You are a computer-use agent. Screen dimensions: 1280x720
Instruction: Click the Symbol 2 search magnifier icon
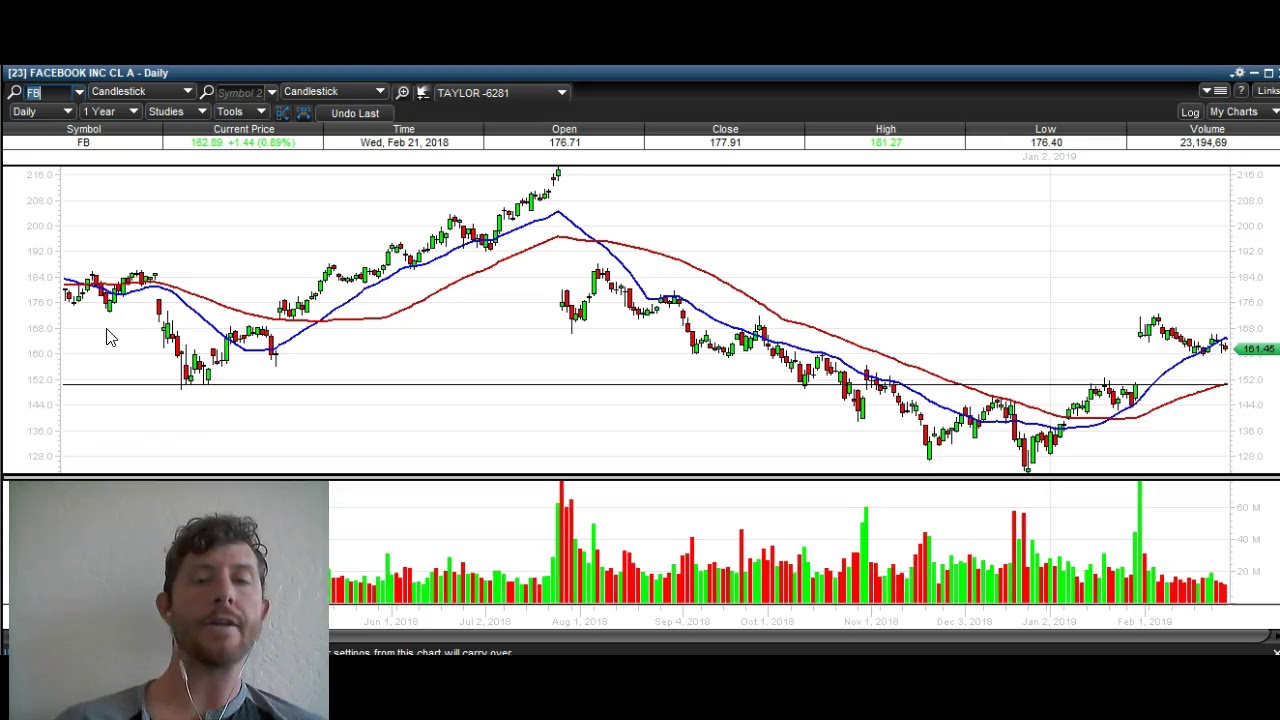[x=207, y=92]
